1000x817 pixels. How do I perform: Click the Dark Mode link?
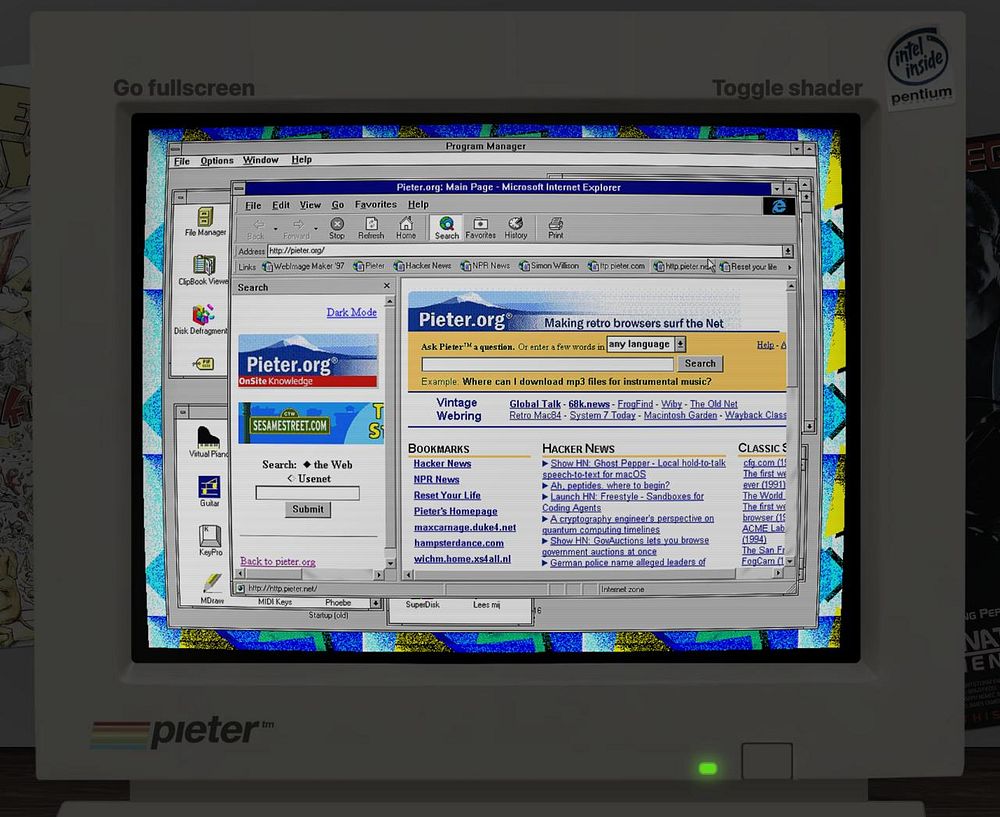click(x=351, y=313)
